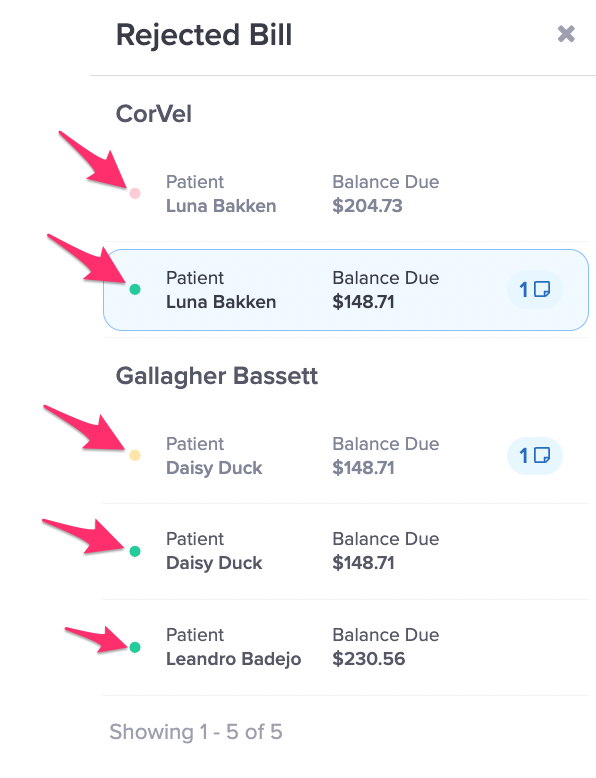596x778 pixels.
Task: Click pink status dot for Luna Bakken $204.73
Action: click(x=134, y=194)
